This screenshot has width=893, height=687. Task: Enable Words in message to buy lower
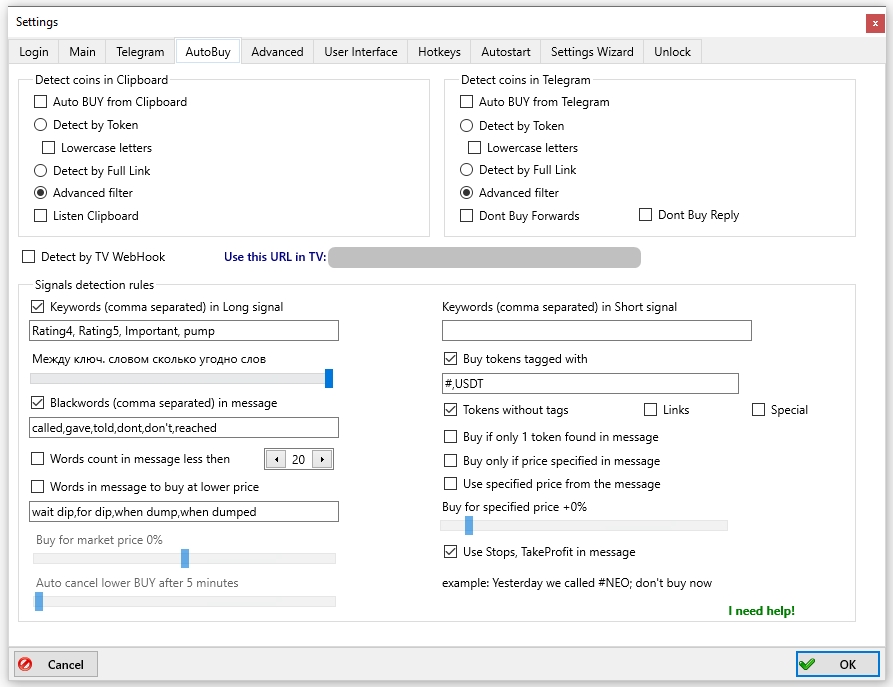(x=38, y=486)
